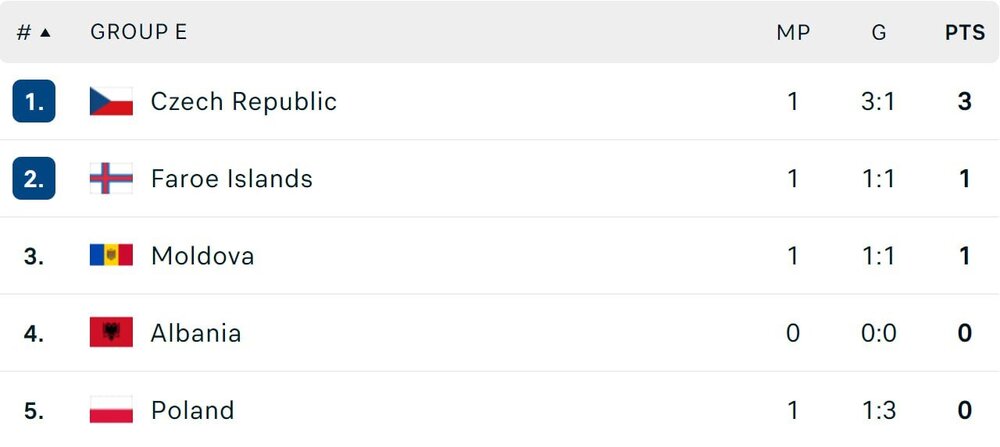The width and height of the screenshot is (1000, 447).
Task: Sort table by PTS column header
Action: click(x=964, y=32)
